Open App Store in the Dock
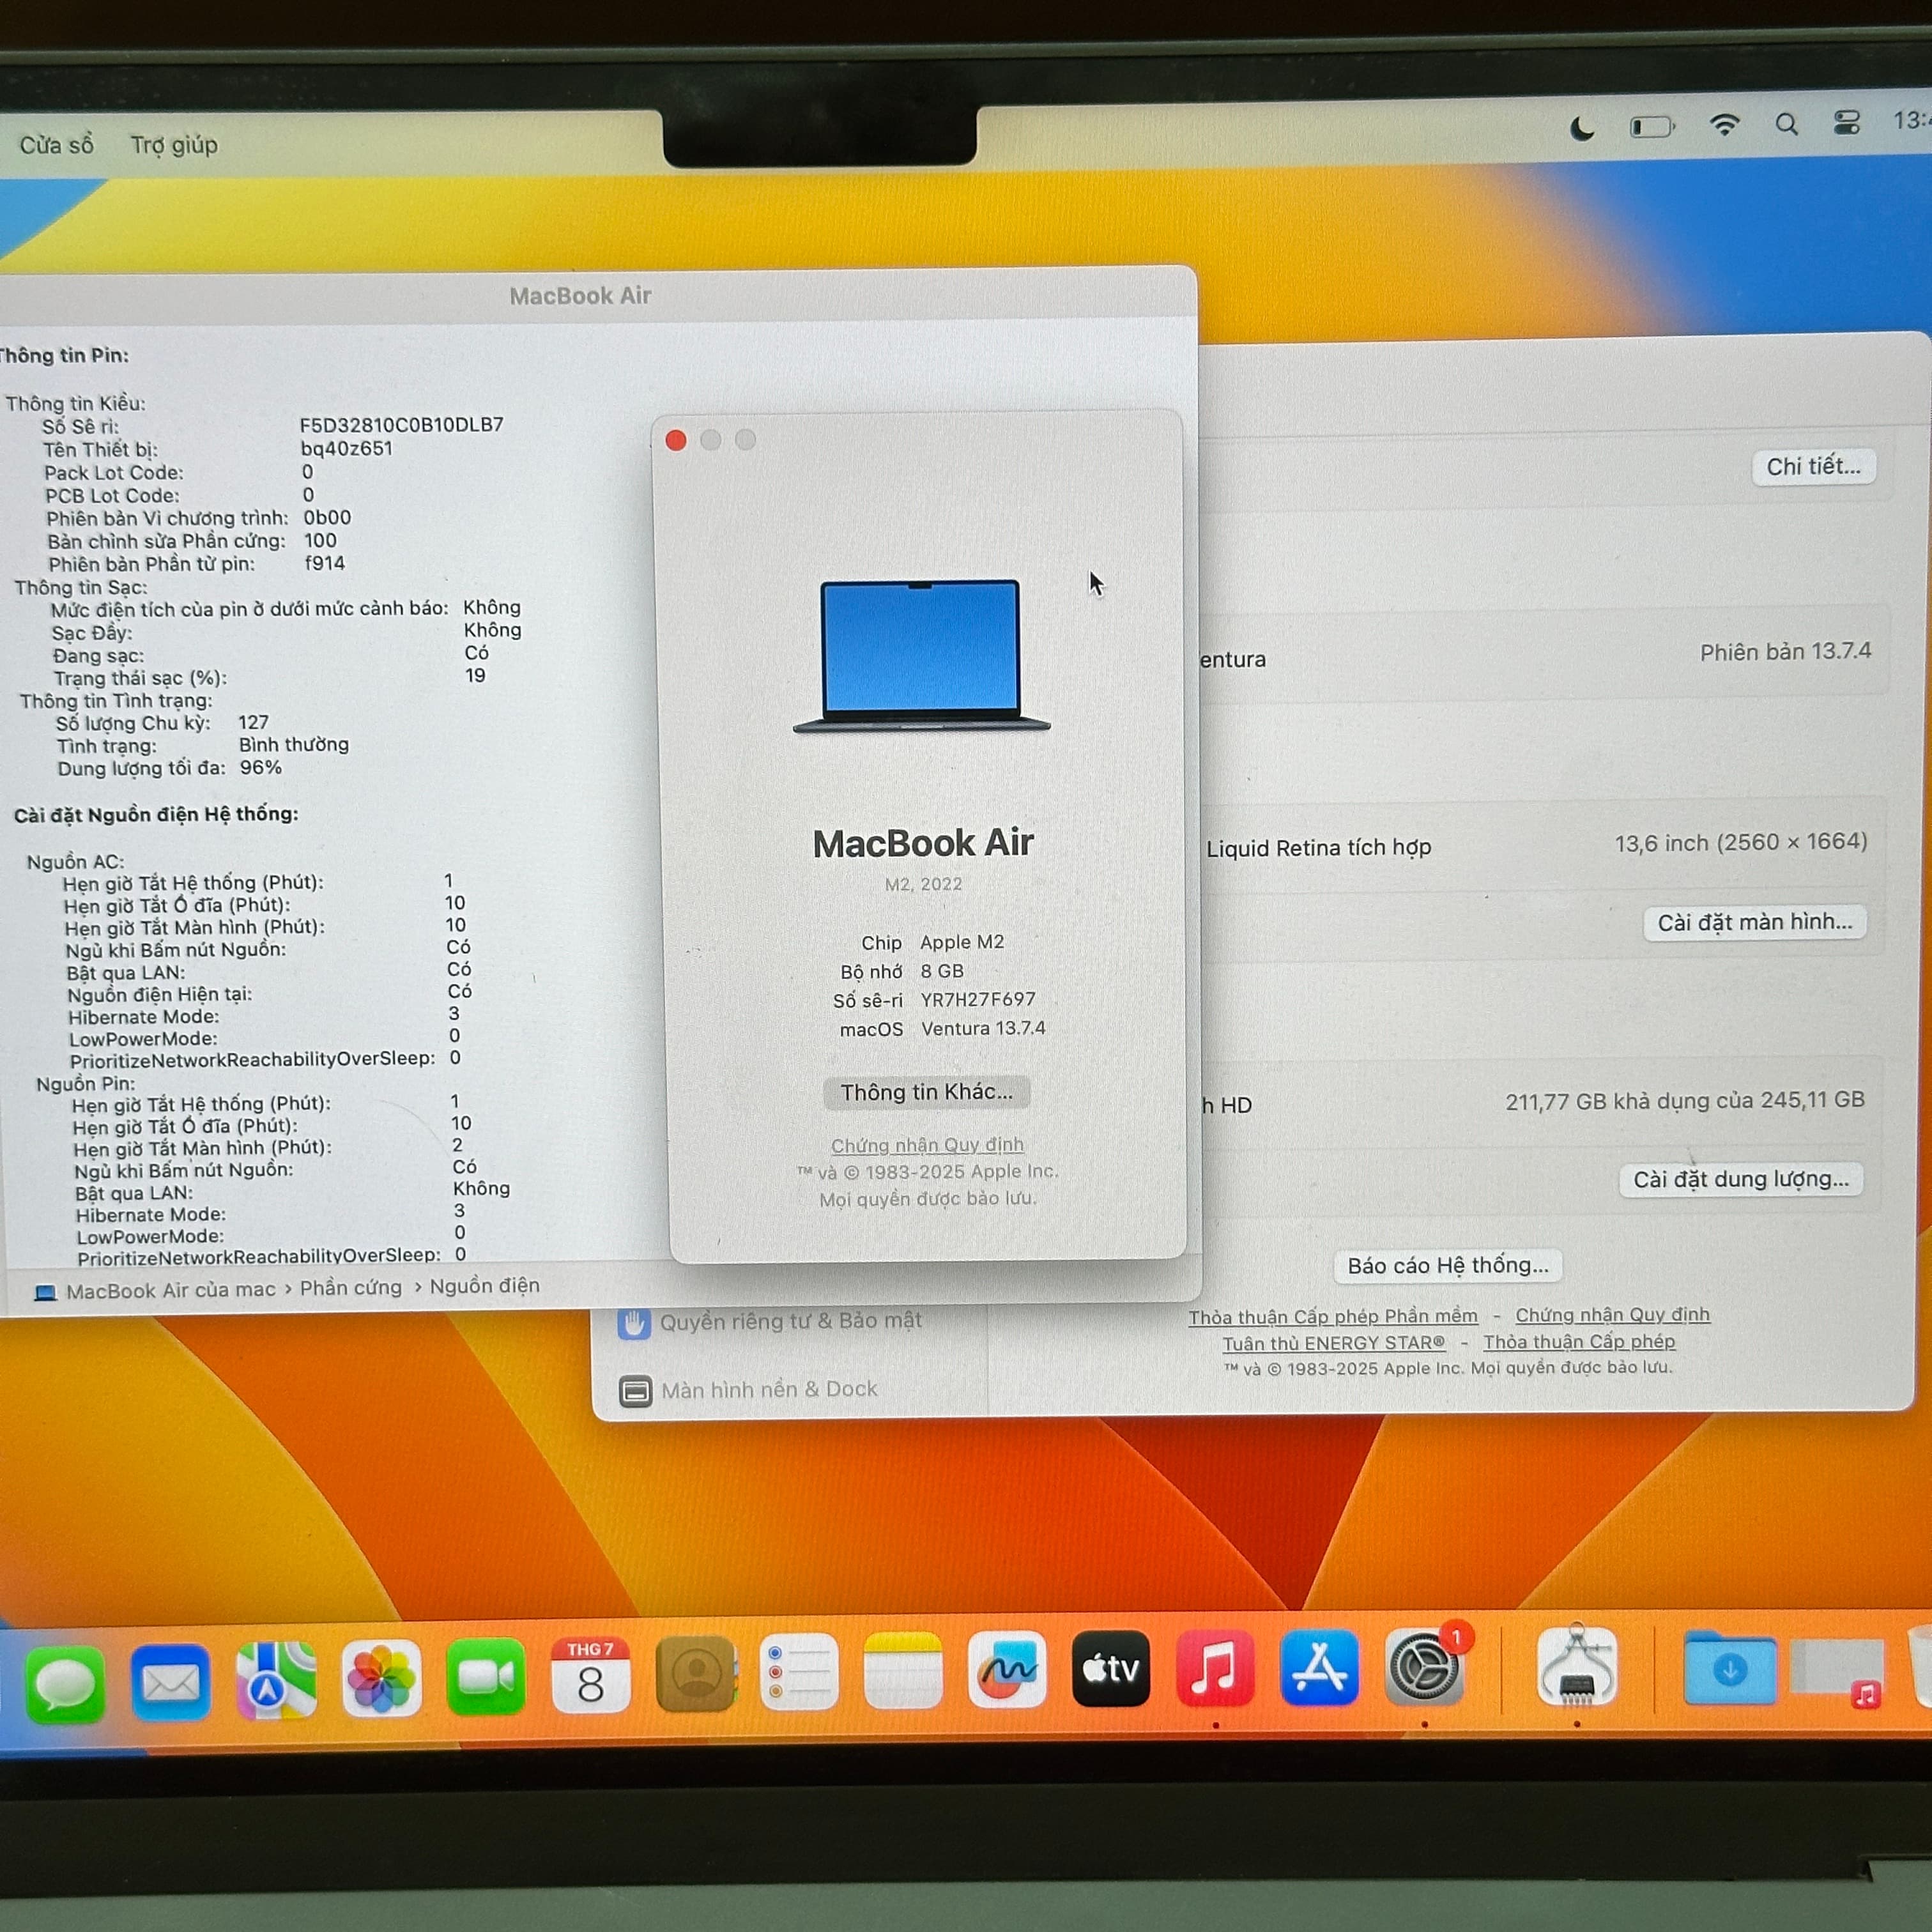1932x1932 pixels. point(1319,1667)
